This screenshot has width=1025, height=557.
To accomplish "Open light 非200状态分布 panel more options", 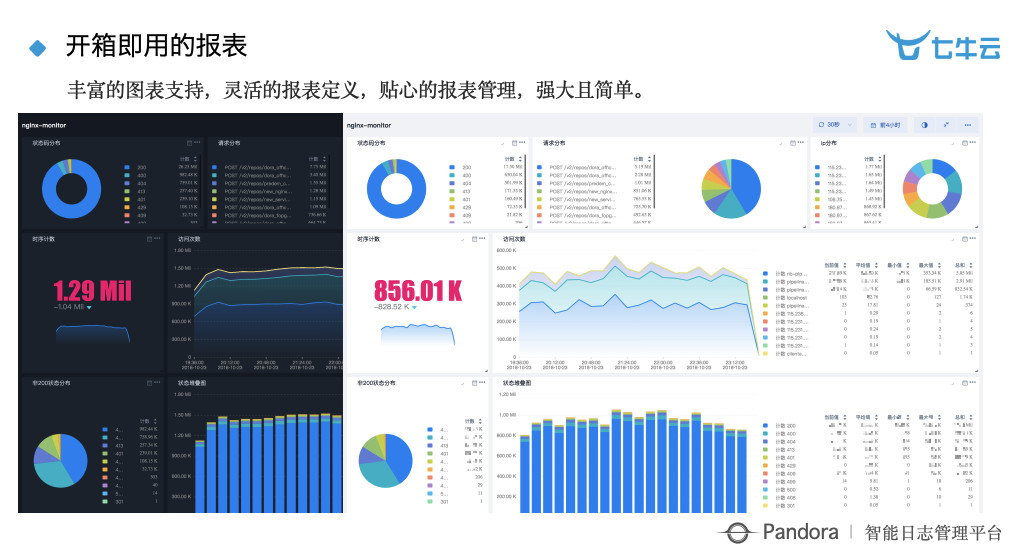I will click(482, 382).
